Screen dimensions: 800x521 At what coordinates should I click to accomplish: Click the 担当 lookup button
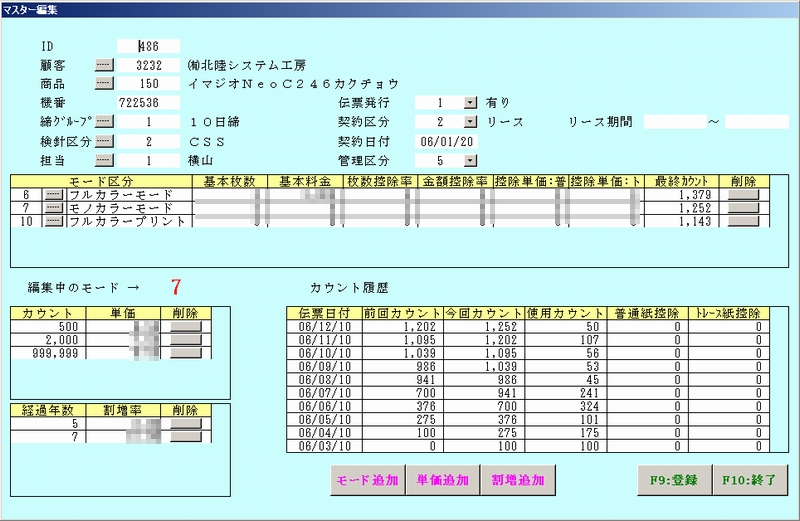tap(105, 160)
